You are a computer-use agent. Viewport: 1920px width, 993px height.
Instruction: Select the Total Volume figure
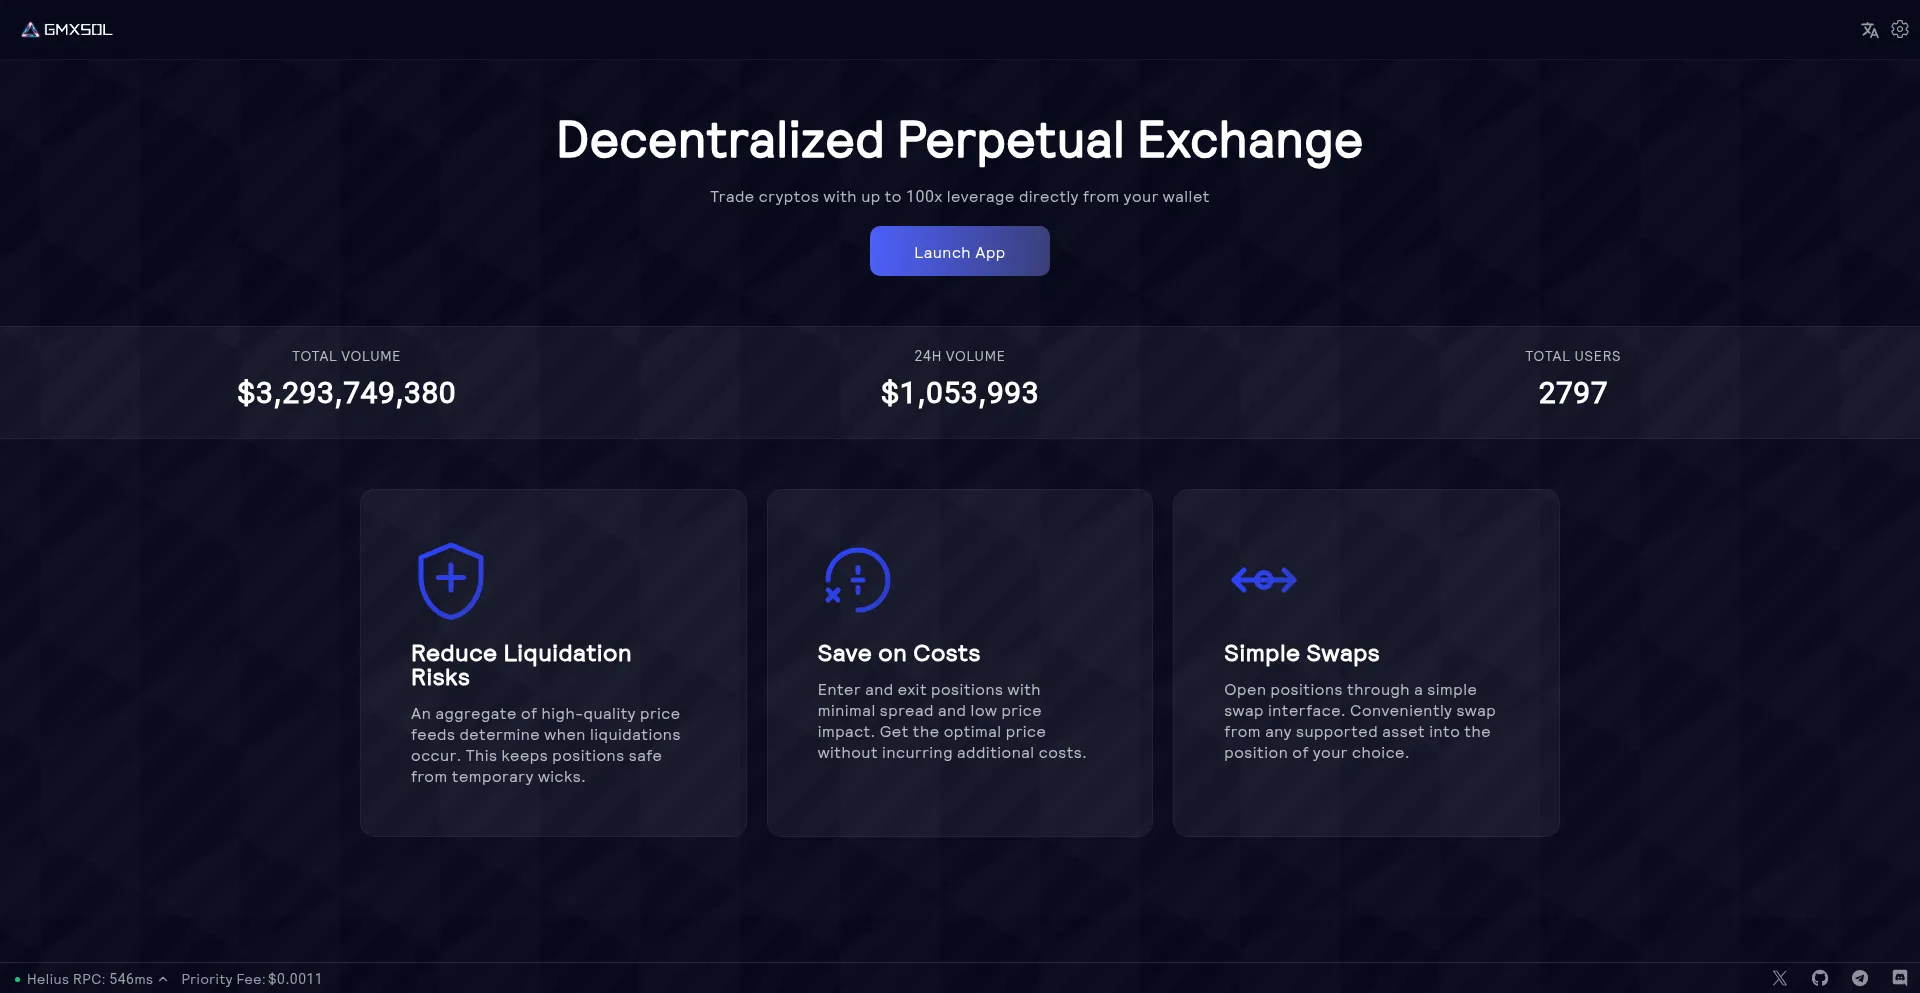coord(346,393)
